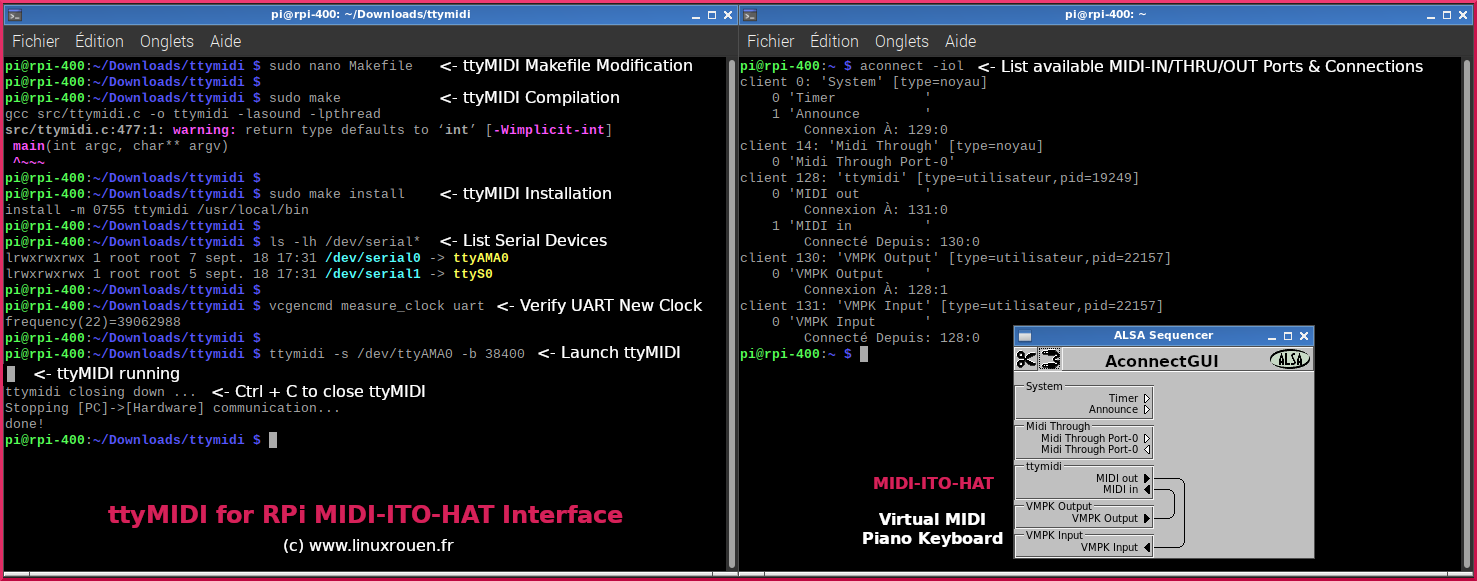Screen dimensions: 1477x581
Task: Open the ALSA Sequencer window menu icon
Action: coord(1024,336)
